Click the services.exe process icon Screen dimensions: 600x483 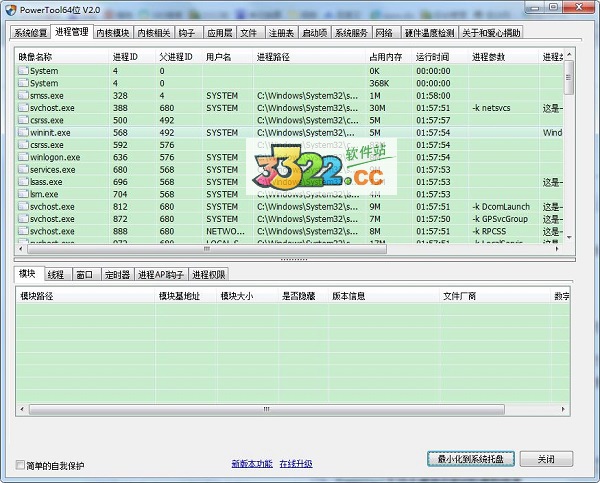pyautogui.click(x=23, y=169)
